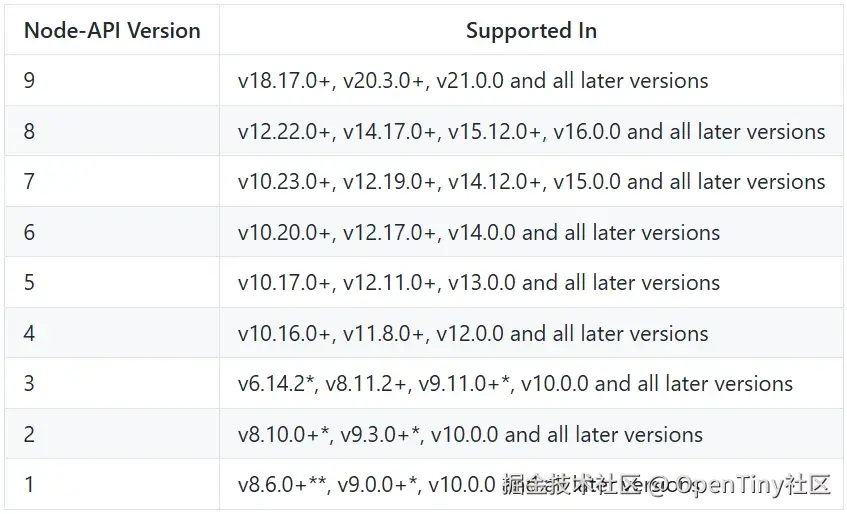
Task: Click the v12.22.0+ supported versions cell
Action: [x=531, y=131]
